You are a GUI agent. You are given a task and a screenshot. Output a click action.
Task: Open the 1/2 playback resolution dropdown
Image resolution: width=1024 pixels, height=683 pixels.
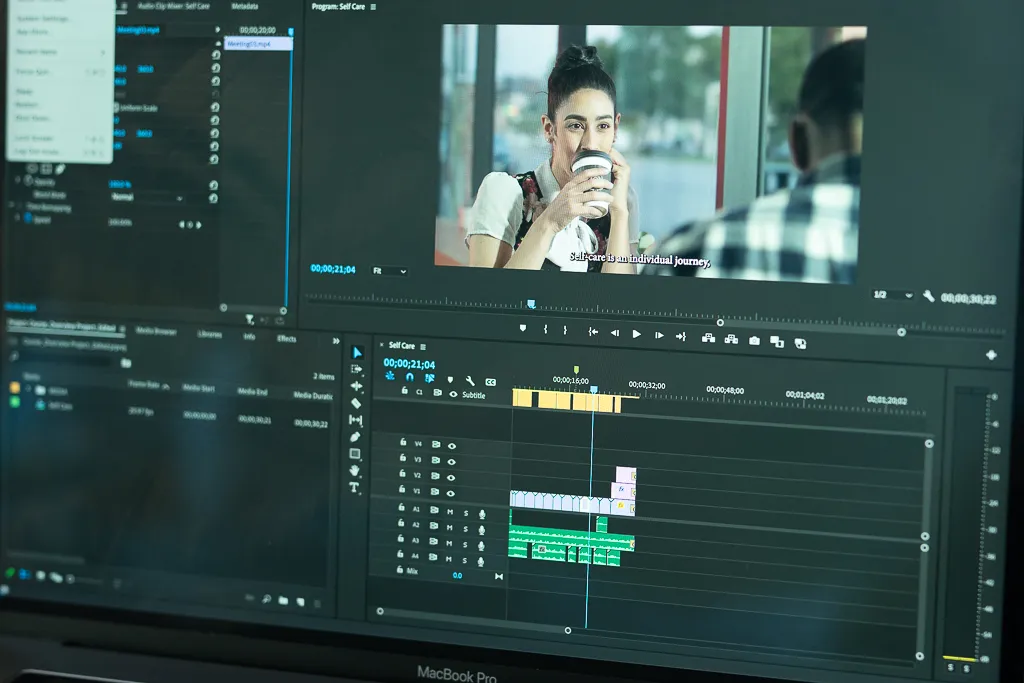pyautogui.click(x=892, y=295)
